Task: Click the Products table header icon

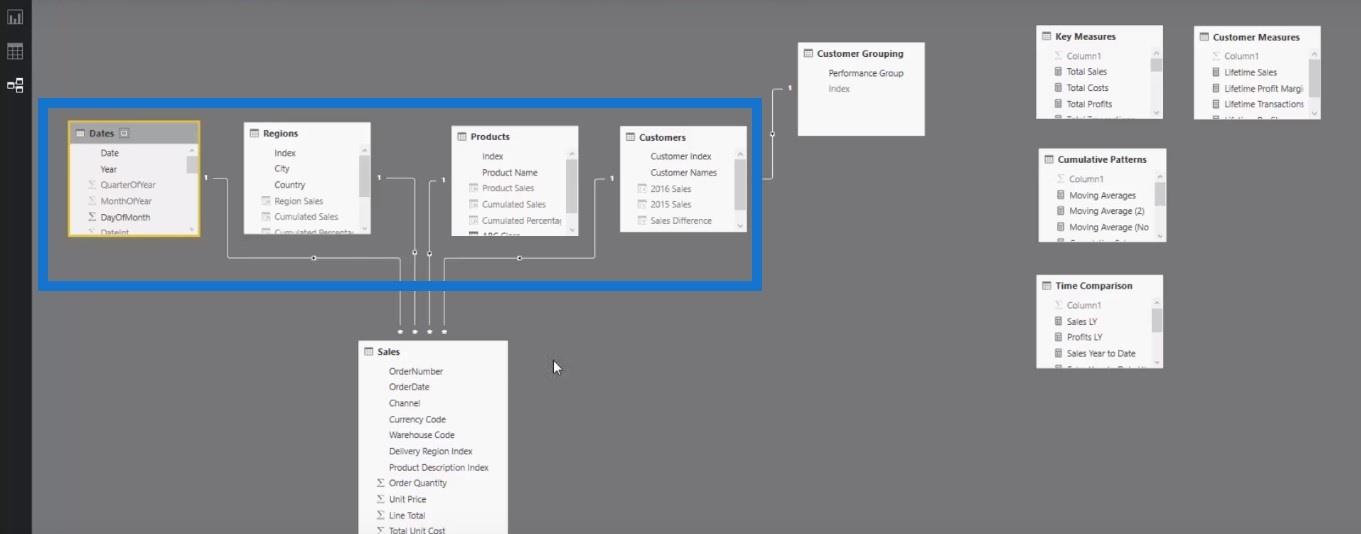Action: pyautogui.click(x=462, y=136)
